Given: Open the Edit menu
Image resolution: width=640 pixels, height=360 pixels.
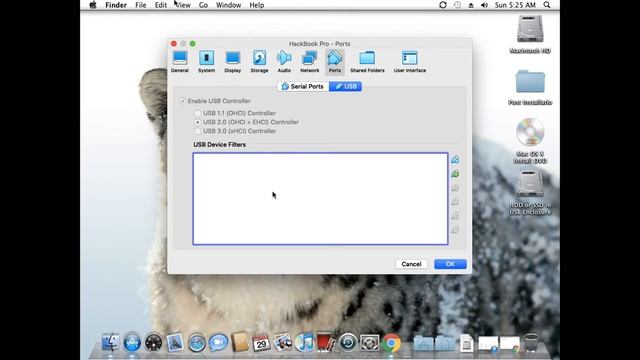Looking at the screenshot, I should [x=160, y=5].
